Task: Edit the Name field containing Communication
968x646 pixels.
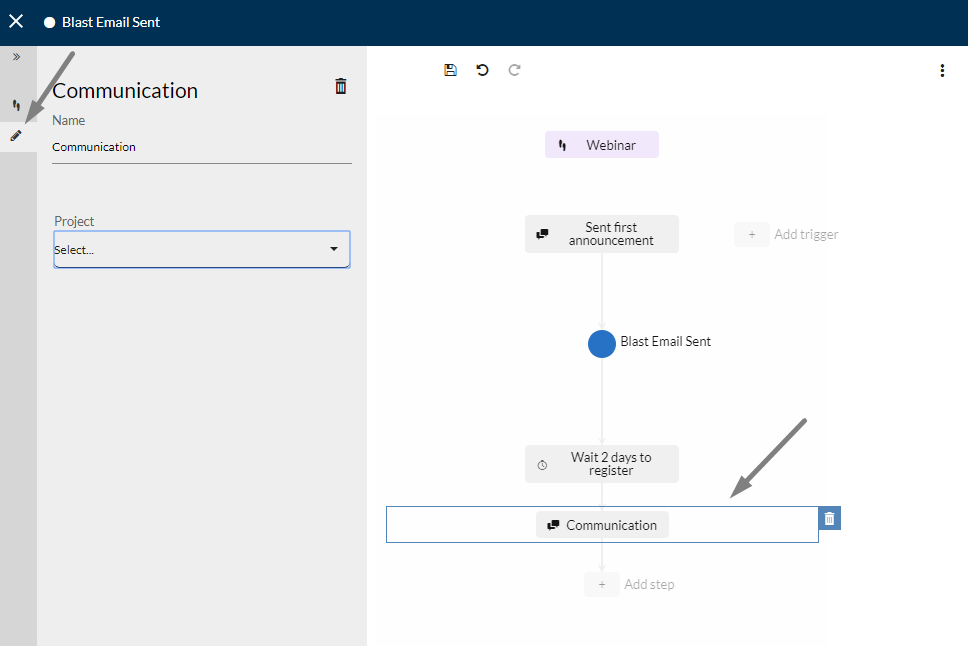Action: pyautogui.click(x=202, y=147)
